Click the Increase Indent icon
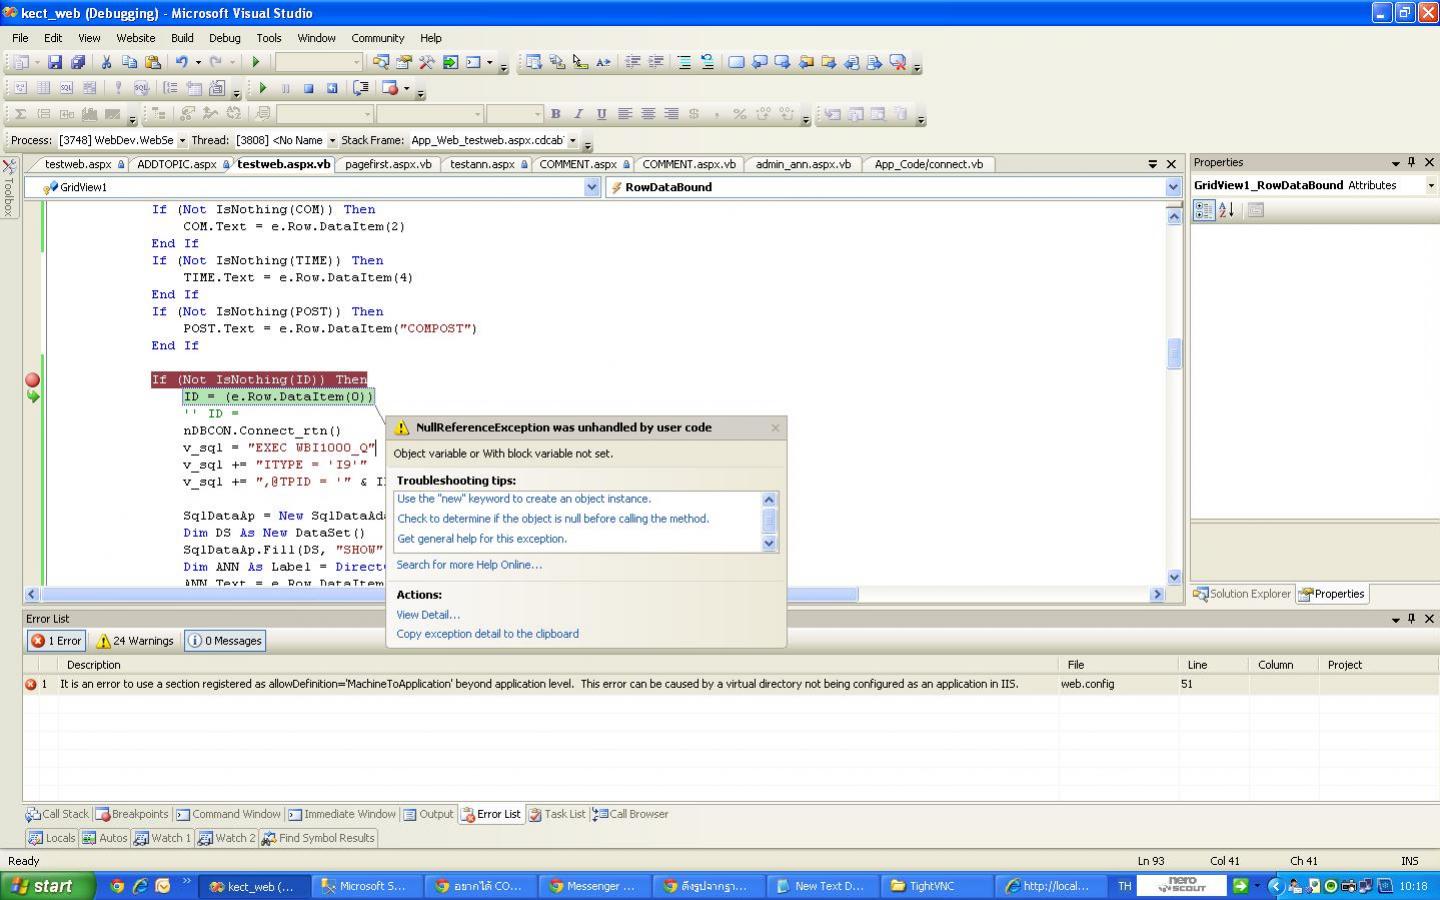1440x900 pixels. click(655, 62)
